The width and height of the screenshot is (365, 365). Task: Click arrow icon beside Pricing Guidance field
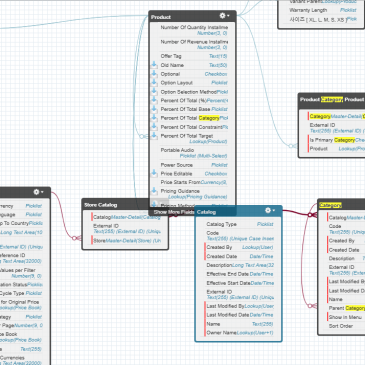tap(154, 191)
